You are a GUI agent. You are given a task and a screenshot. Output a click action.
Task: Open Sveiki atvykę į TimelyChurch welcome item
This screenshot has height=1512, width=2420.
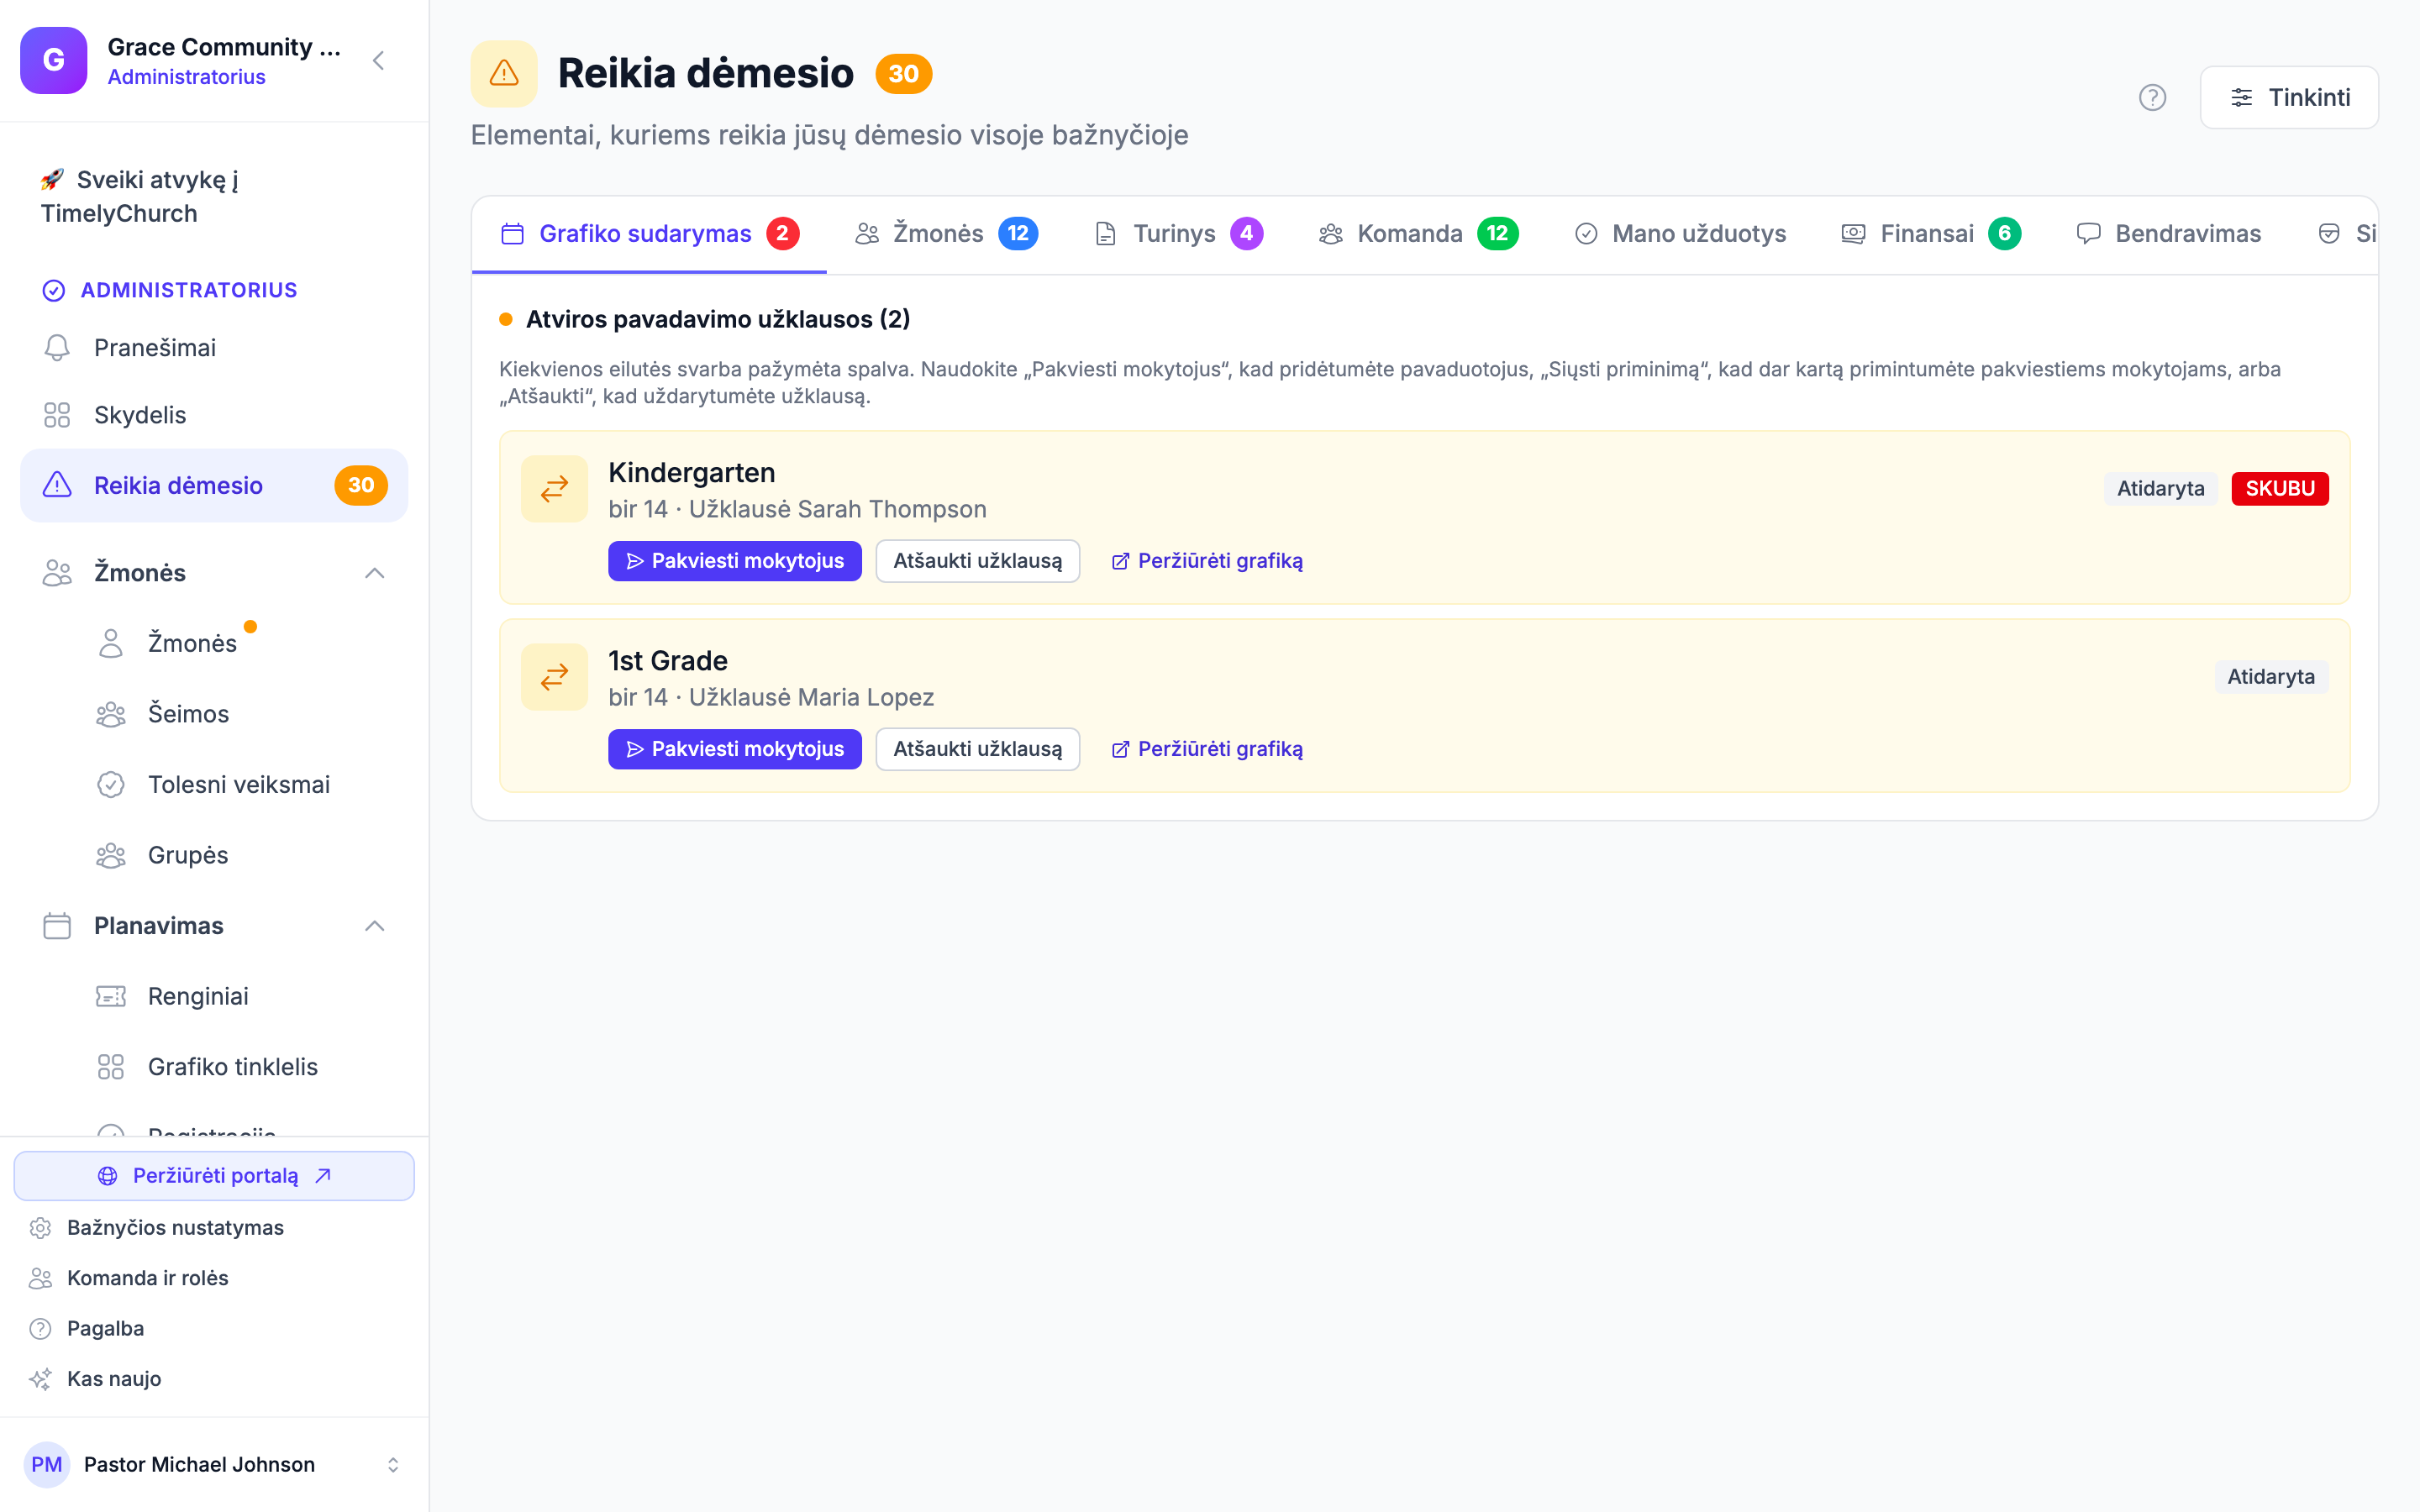coord(214,197)
